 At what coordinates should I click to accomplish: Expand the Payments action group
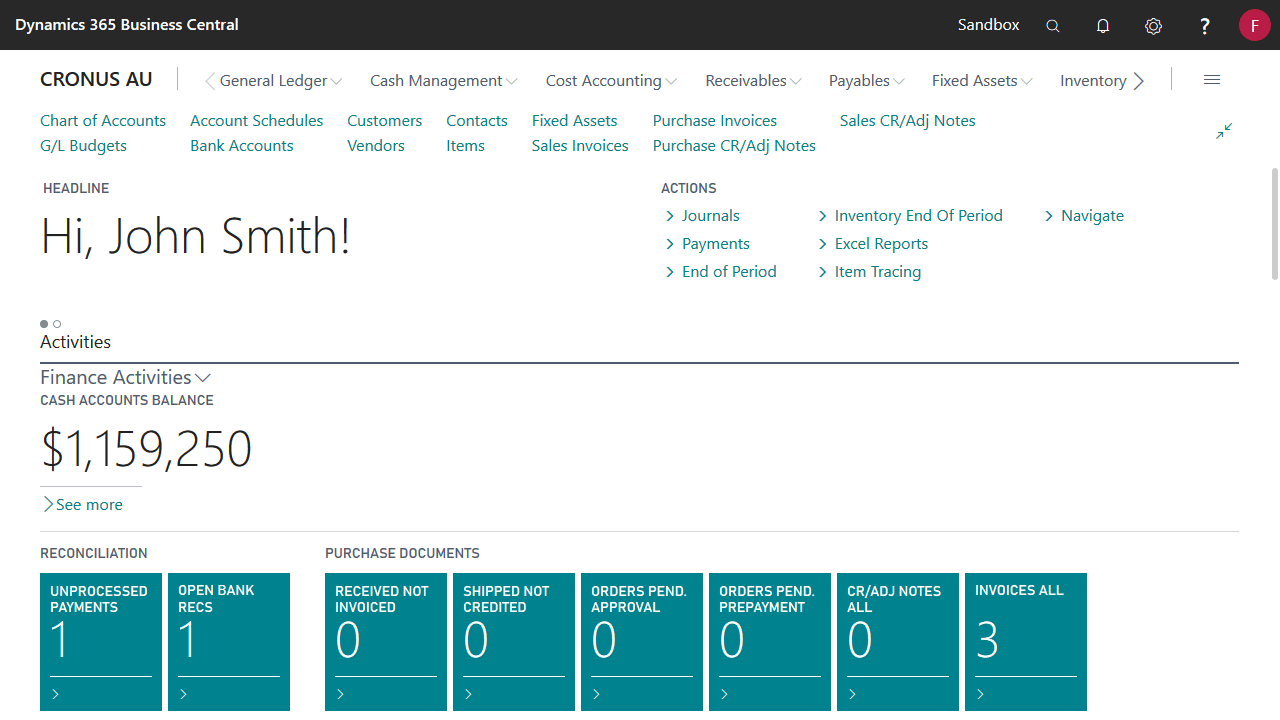tap(707, 244)
